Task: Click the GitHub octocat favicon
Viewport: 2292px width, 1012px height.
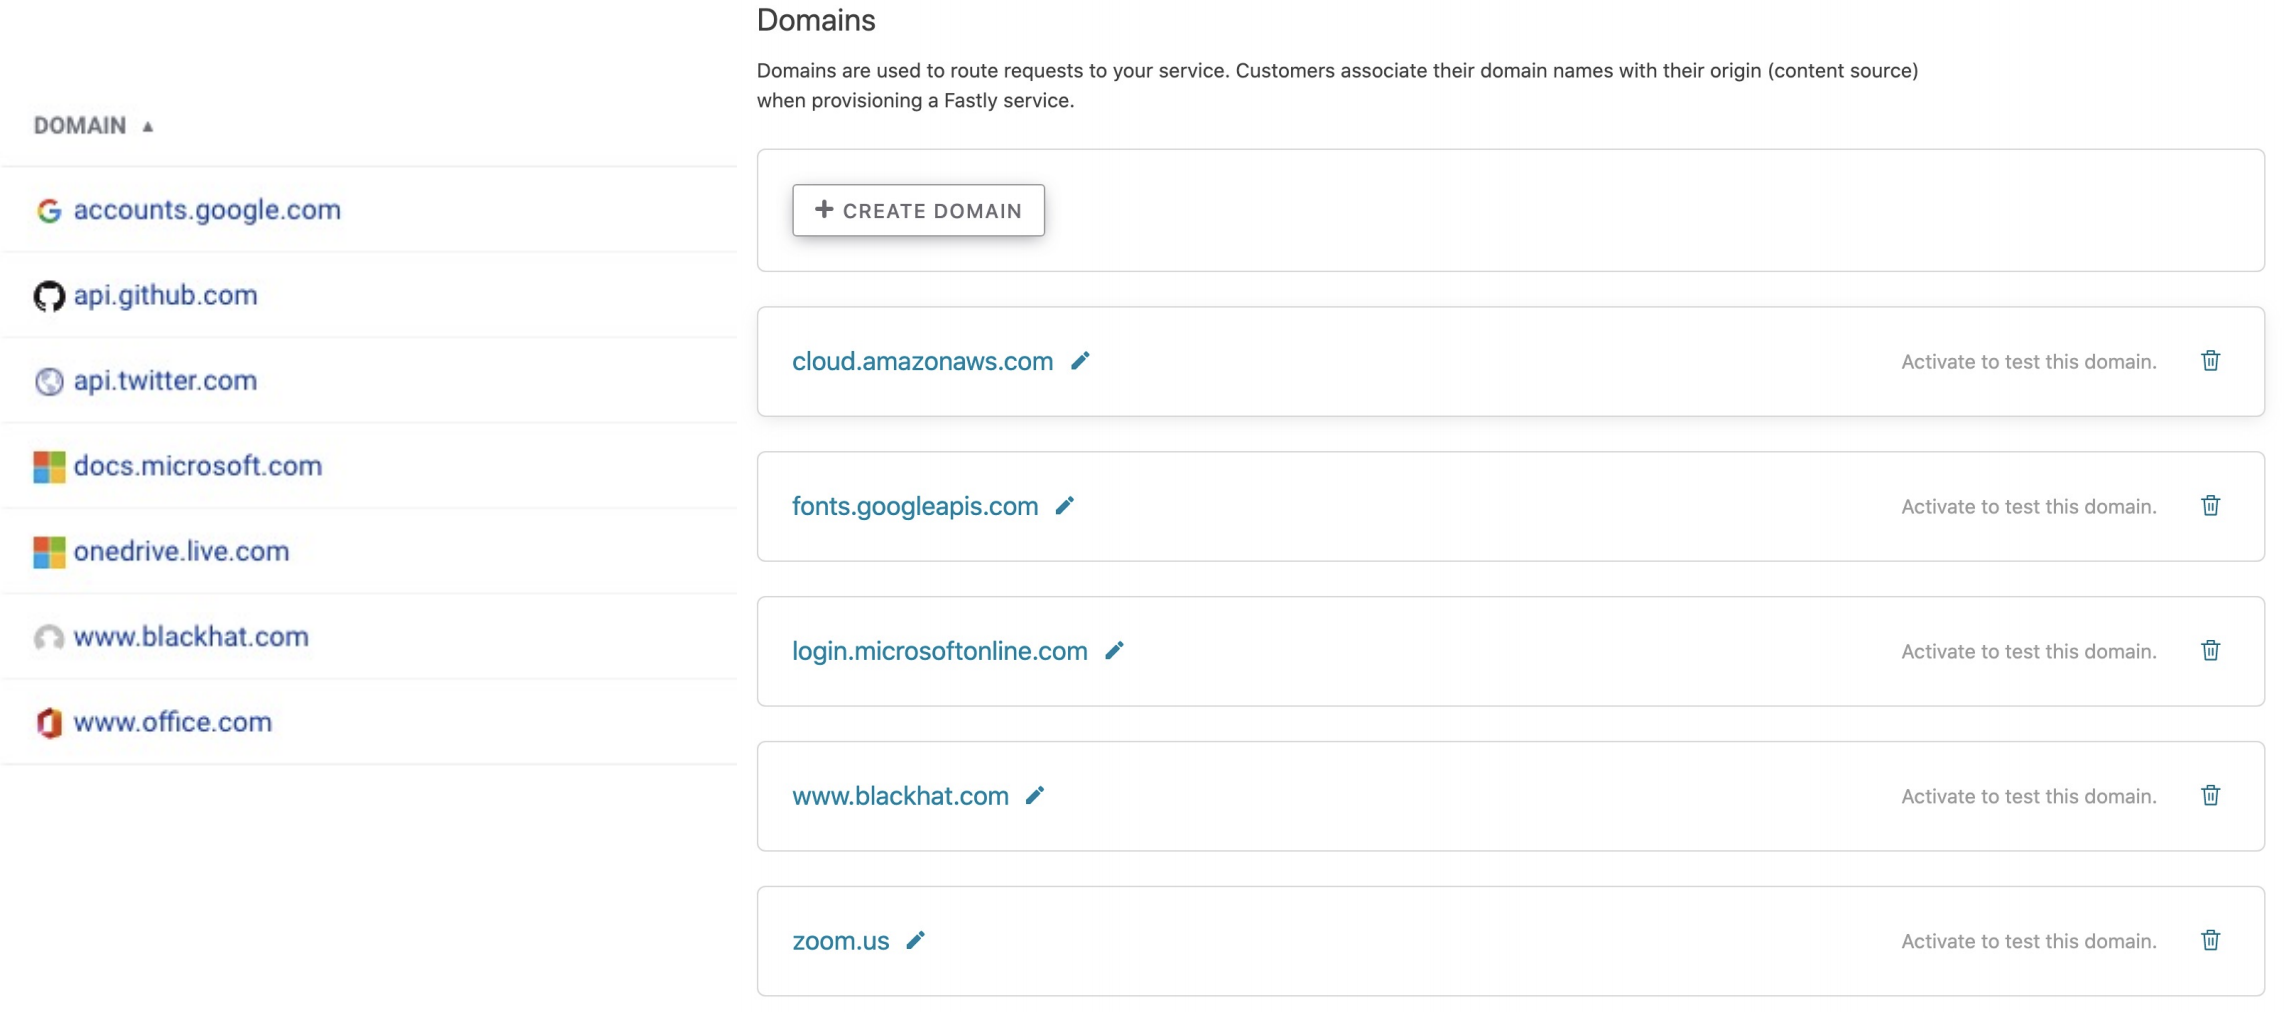Action: [49, 296]
